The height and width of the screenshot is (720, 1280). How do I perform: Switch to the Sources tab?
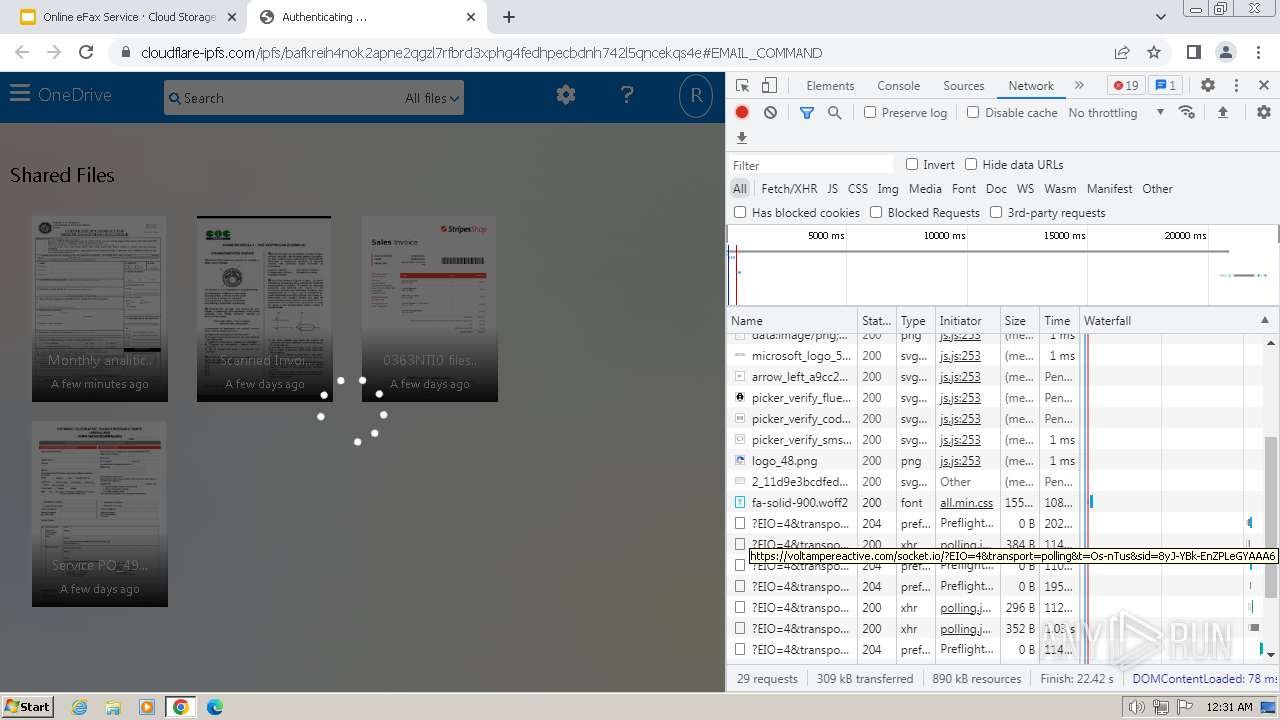(963, 86)
